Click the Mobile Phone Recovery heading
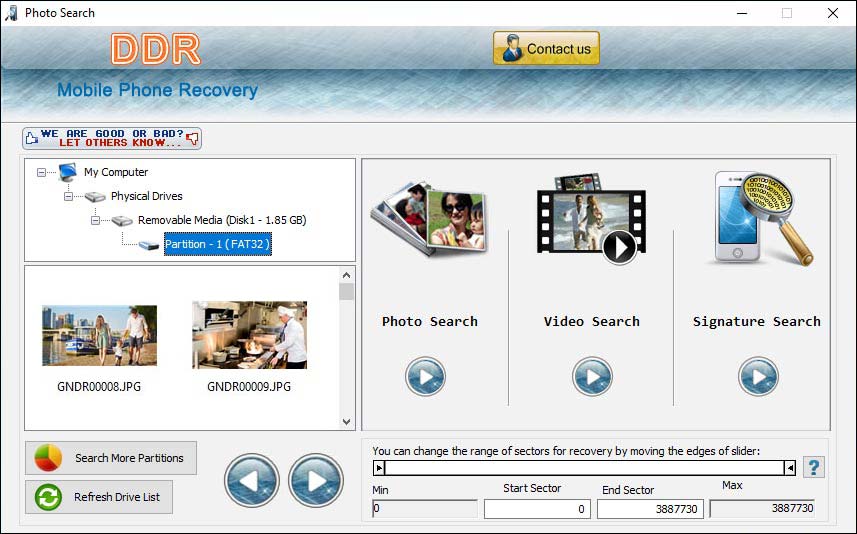This screenshot has width=857, height=534. pos(157,90)
